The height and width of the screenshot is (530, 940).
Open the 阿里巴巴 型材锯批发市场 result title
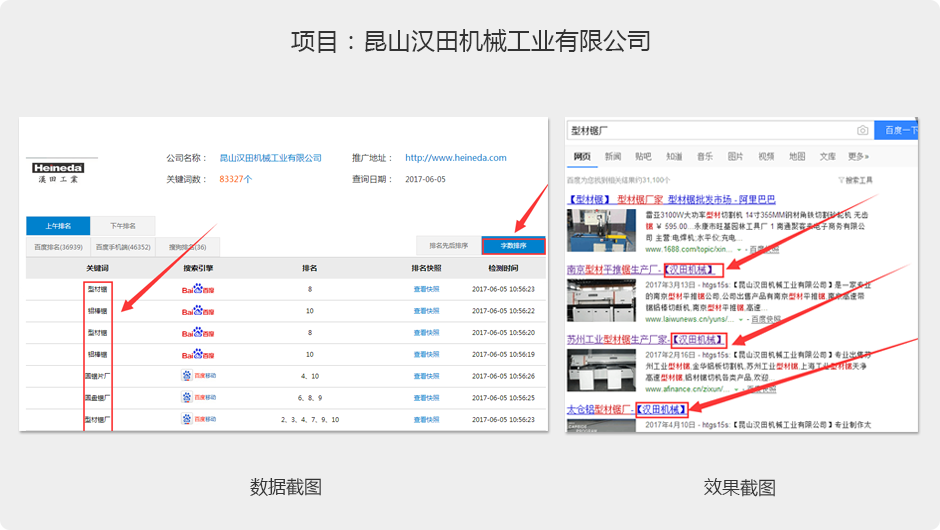pyautogui.click(x=671, y=200)
